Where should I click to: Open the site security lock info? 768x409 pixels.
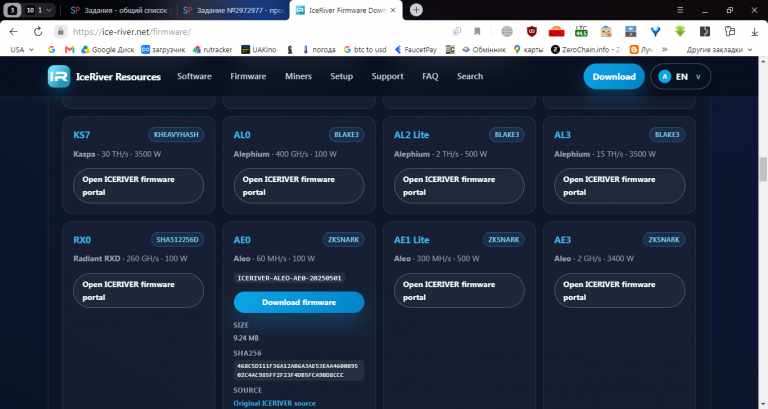(60, 31)
